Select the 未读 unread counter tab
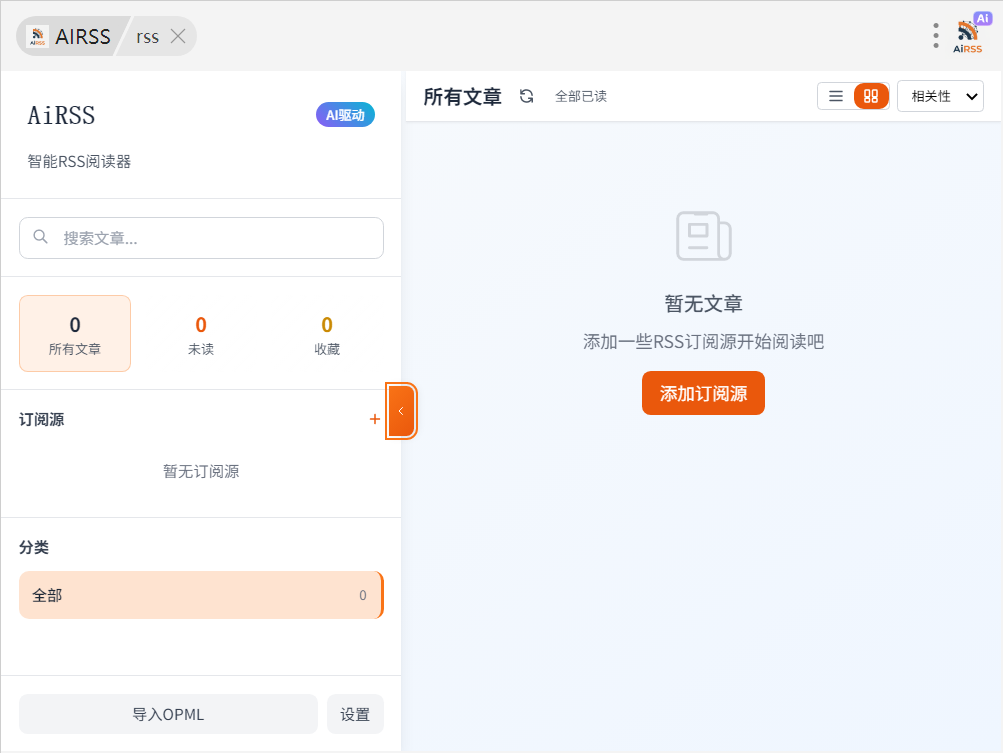This screenshot has width=1003, height=753. pos(201,334)
